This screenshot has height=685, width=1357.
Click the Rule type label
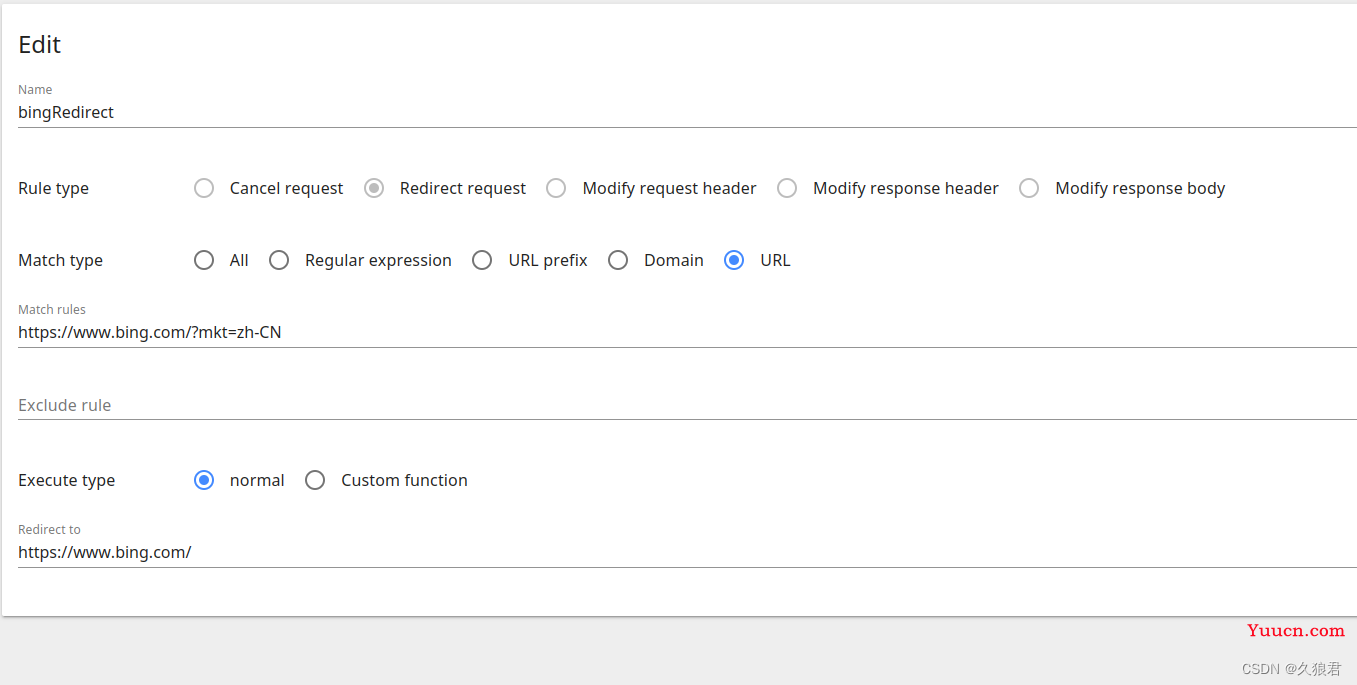coord(53,188)
